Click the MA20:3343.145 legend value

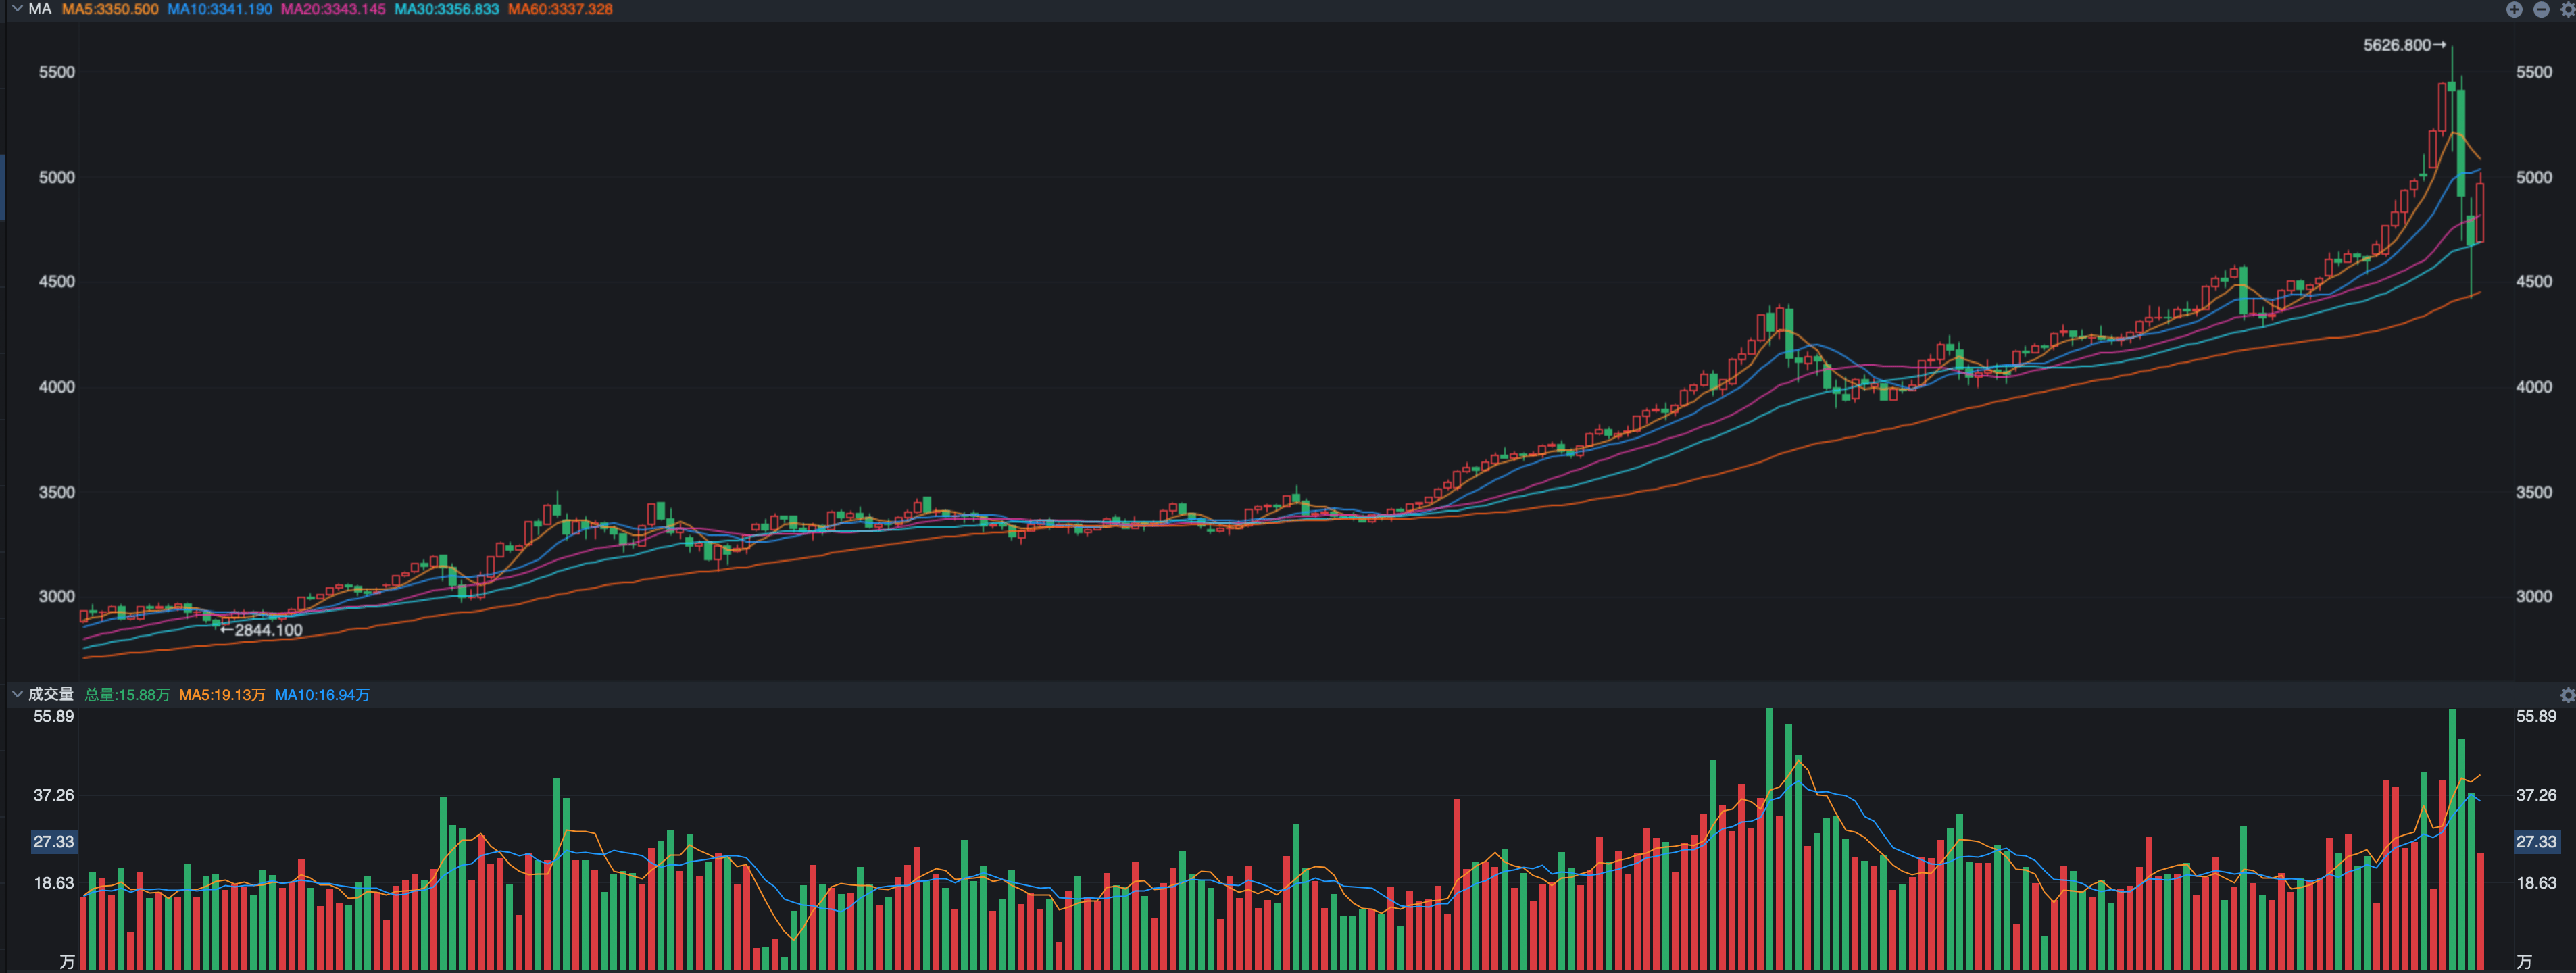pyautogui.click(x=333, y=9)
